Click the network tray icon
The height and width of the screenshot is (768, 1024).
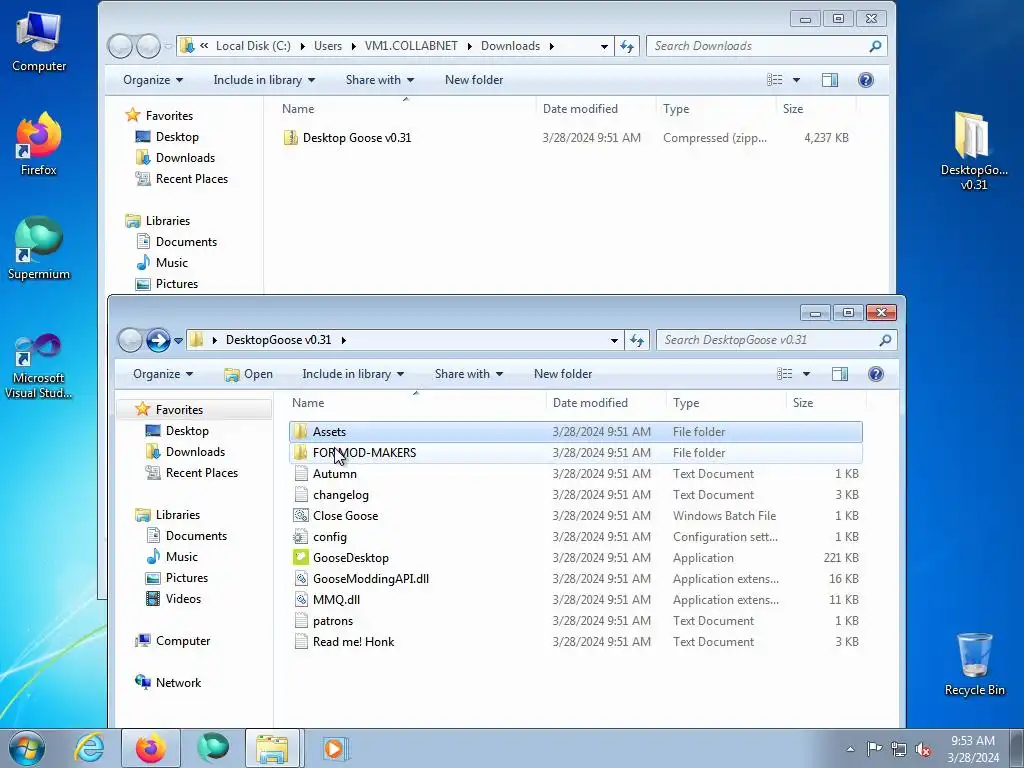pos(899,750)
